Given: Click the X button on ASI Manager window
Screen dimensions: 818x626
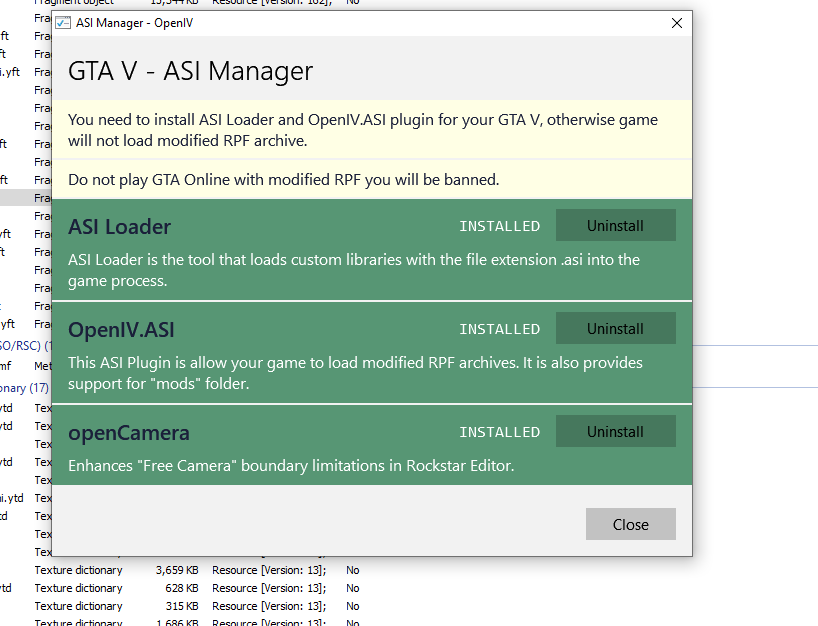Looking at the screenshot, I should pyautogui.click(x=677, y=23).
